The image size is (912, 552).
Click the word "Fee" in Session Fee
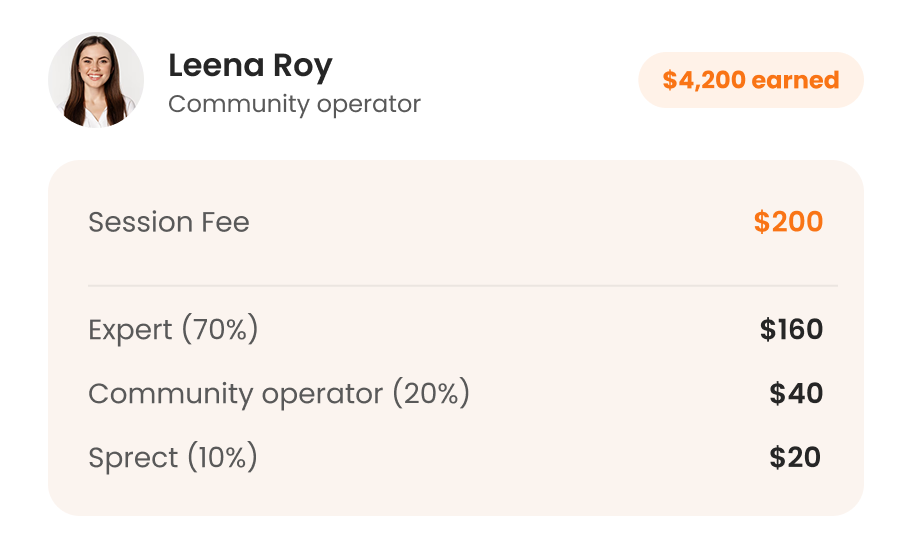(225, 222)
